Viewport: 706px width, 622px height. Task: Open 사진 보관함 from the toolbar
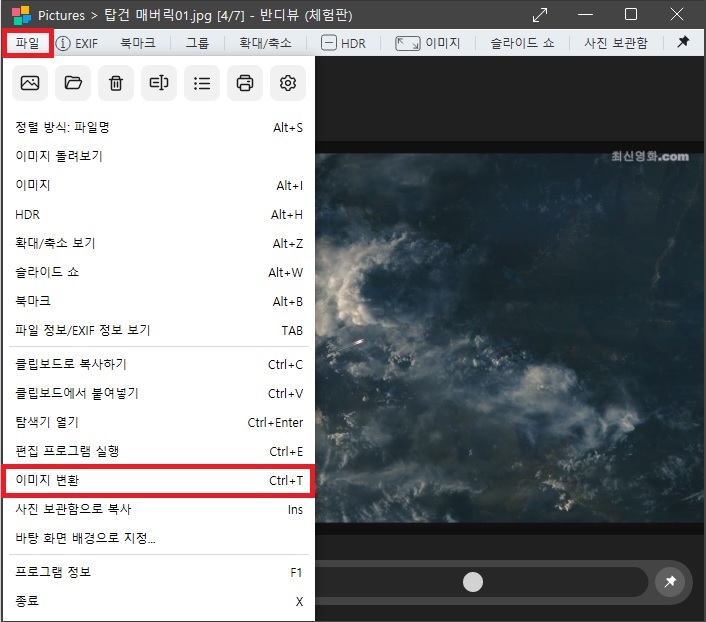pyautogui.click(x=615, y=43)
